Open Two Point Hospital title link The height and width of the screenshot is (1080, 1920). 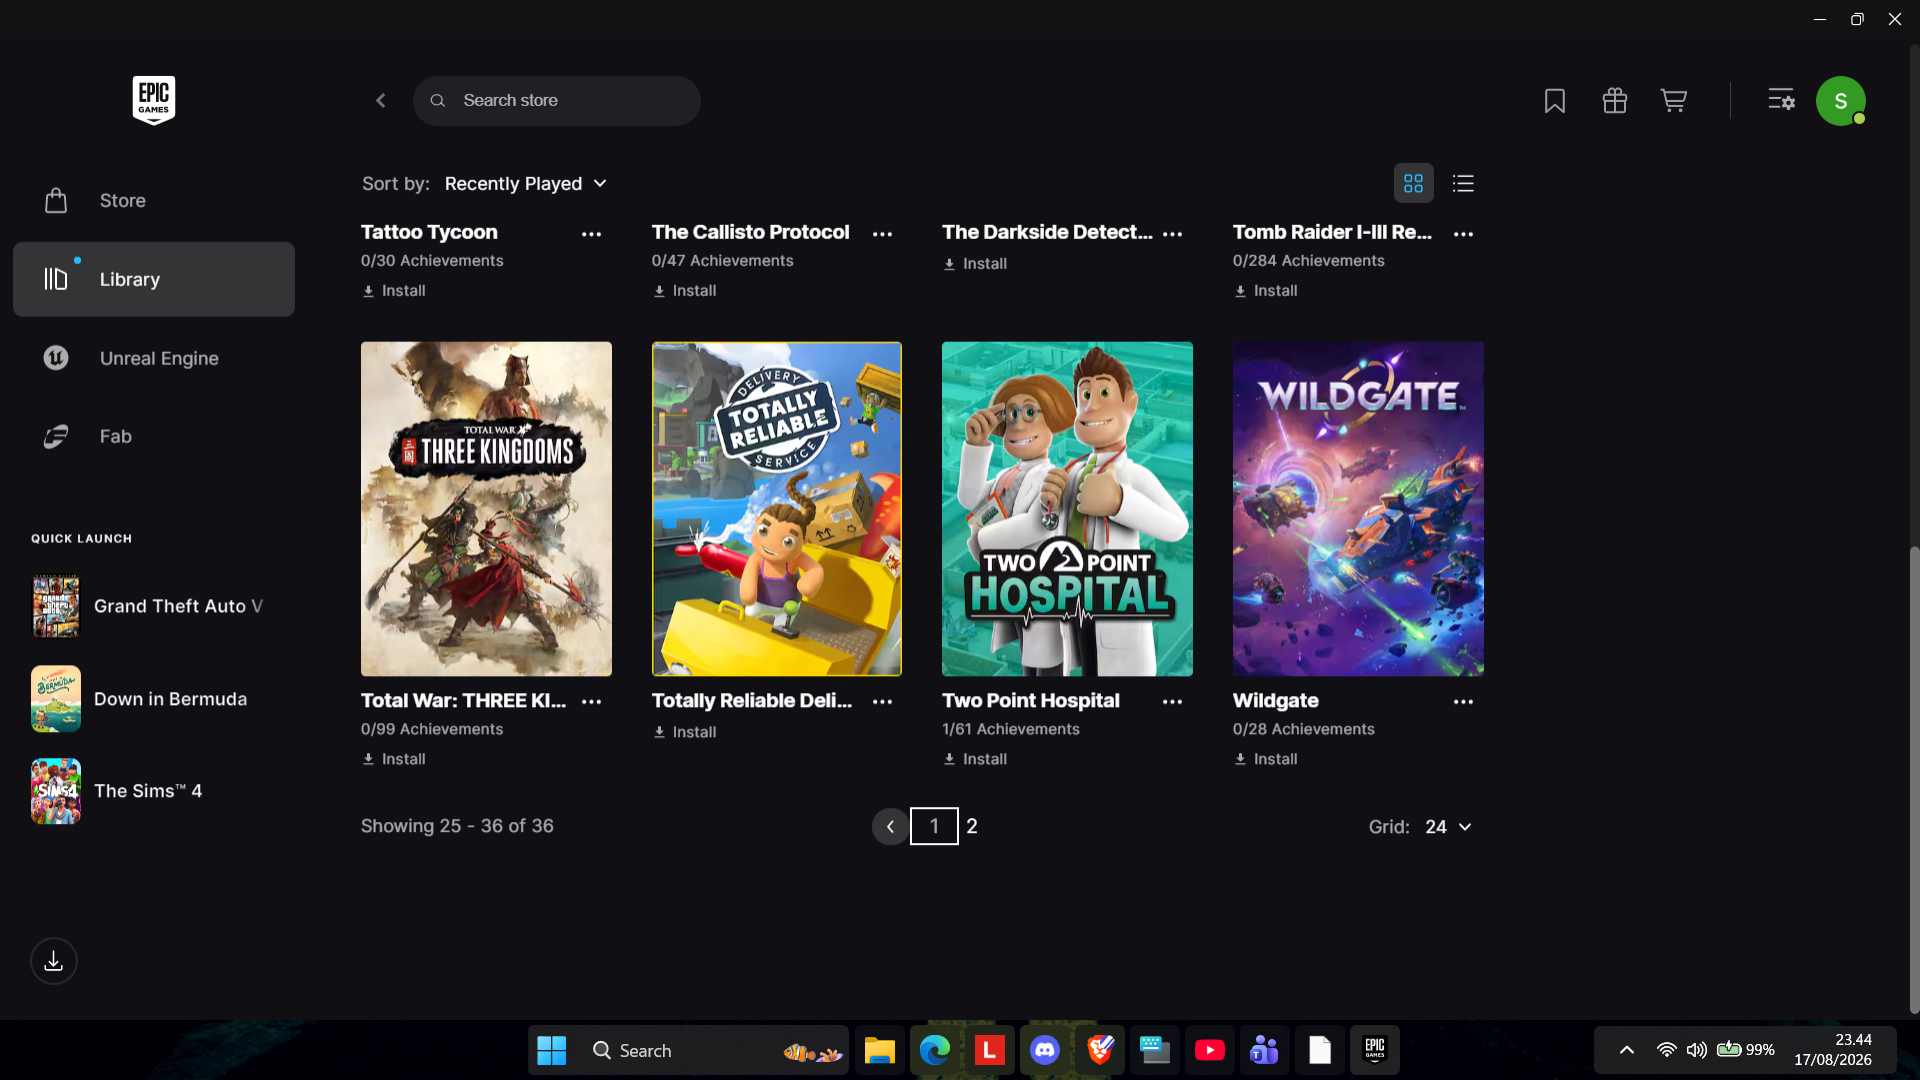tap(1031, 701)
